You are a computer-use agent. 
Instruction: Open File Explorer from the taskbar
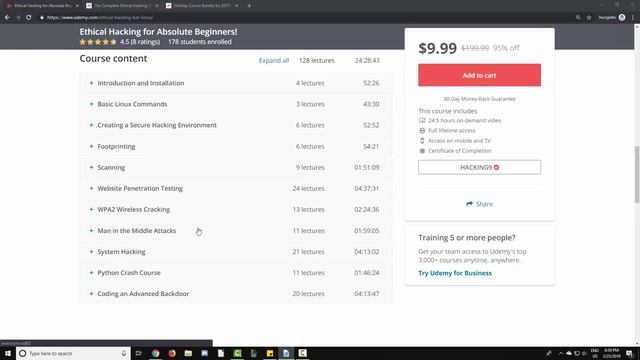[188, 353]
